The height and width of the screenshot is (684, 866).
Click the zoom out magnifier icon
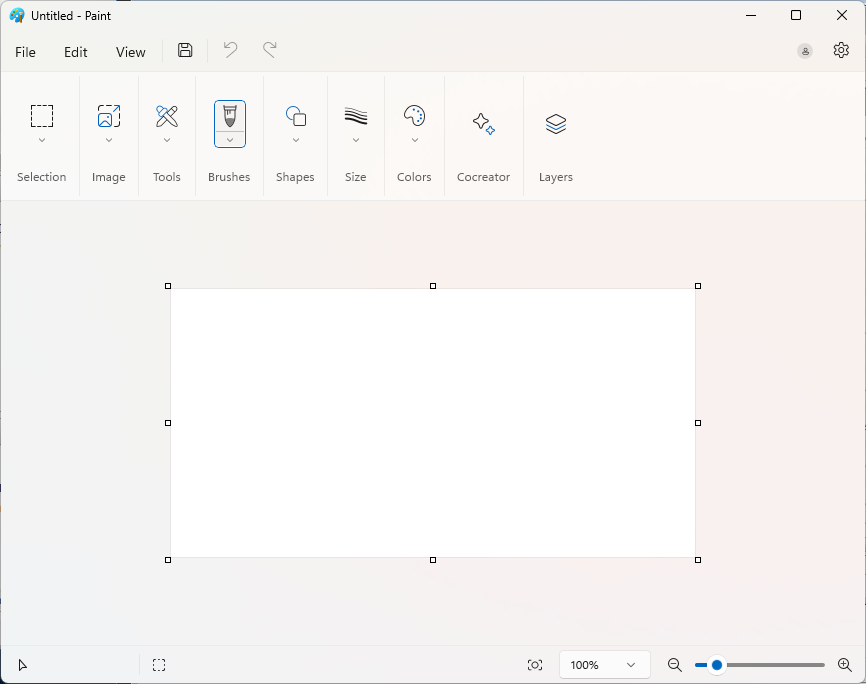click(x=674, y=665)
